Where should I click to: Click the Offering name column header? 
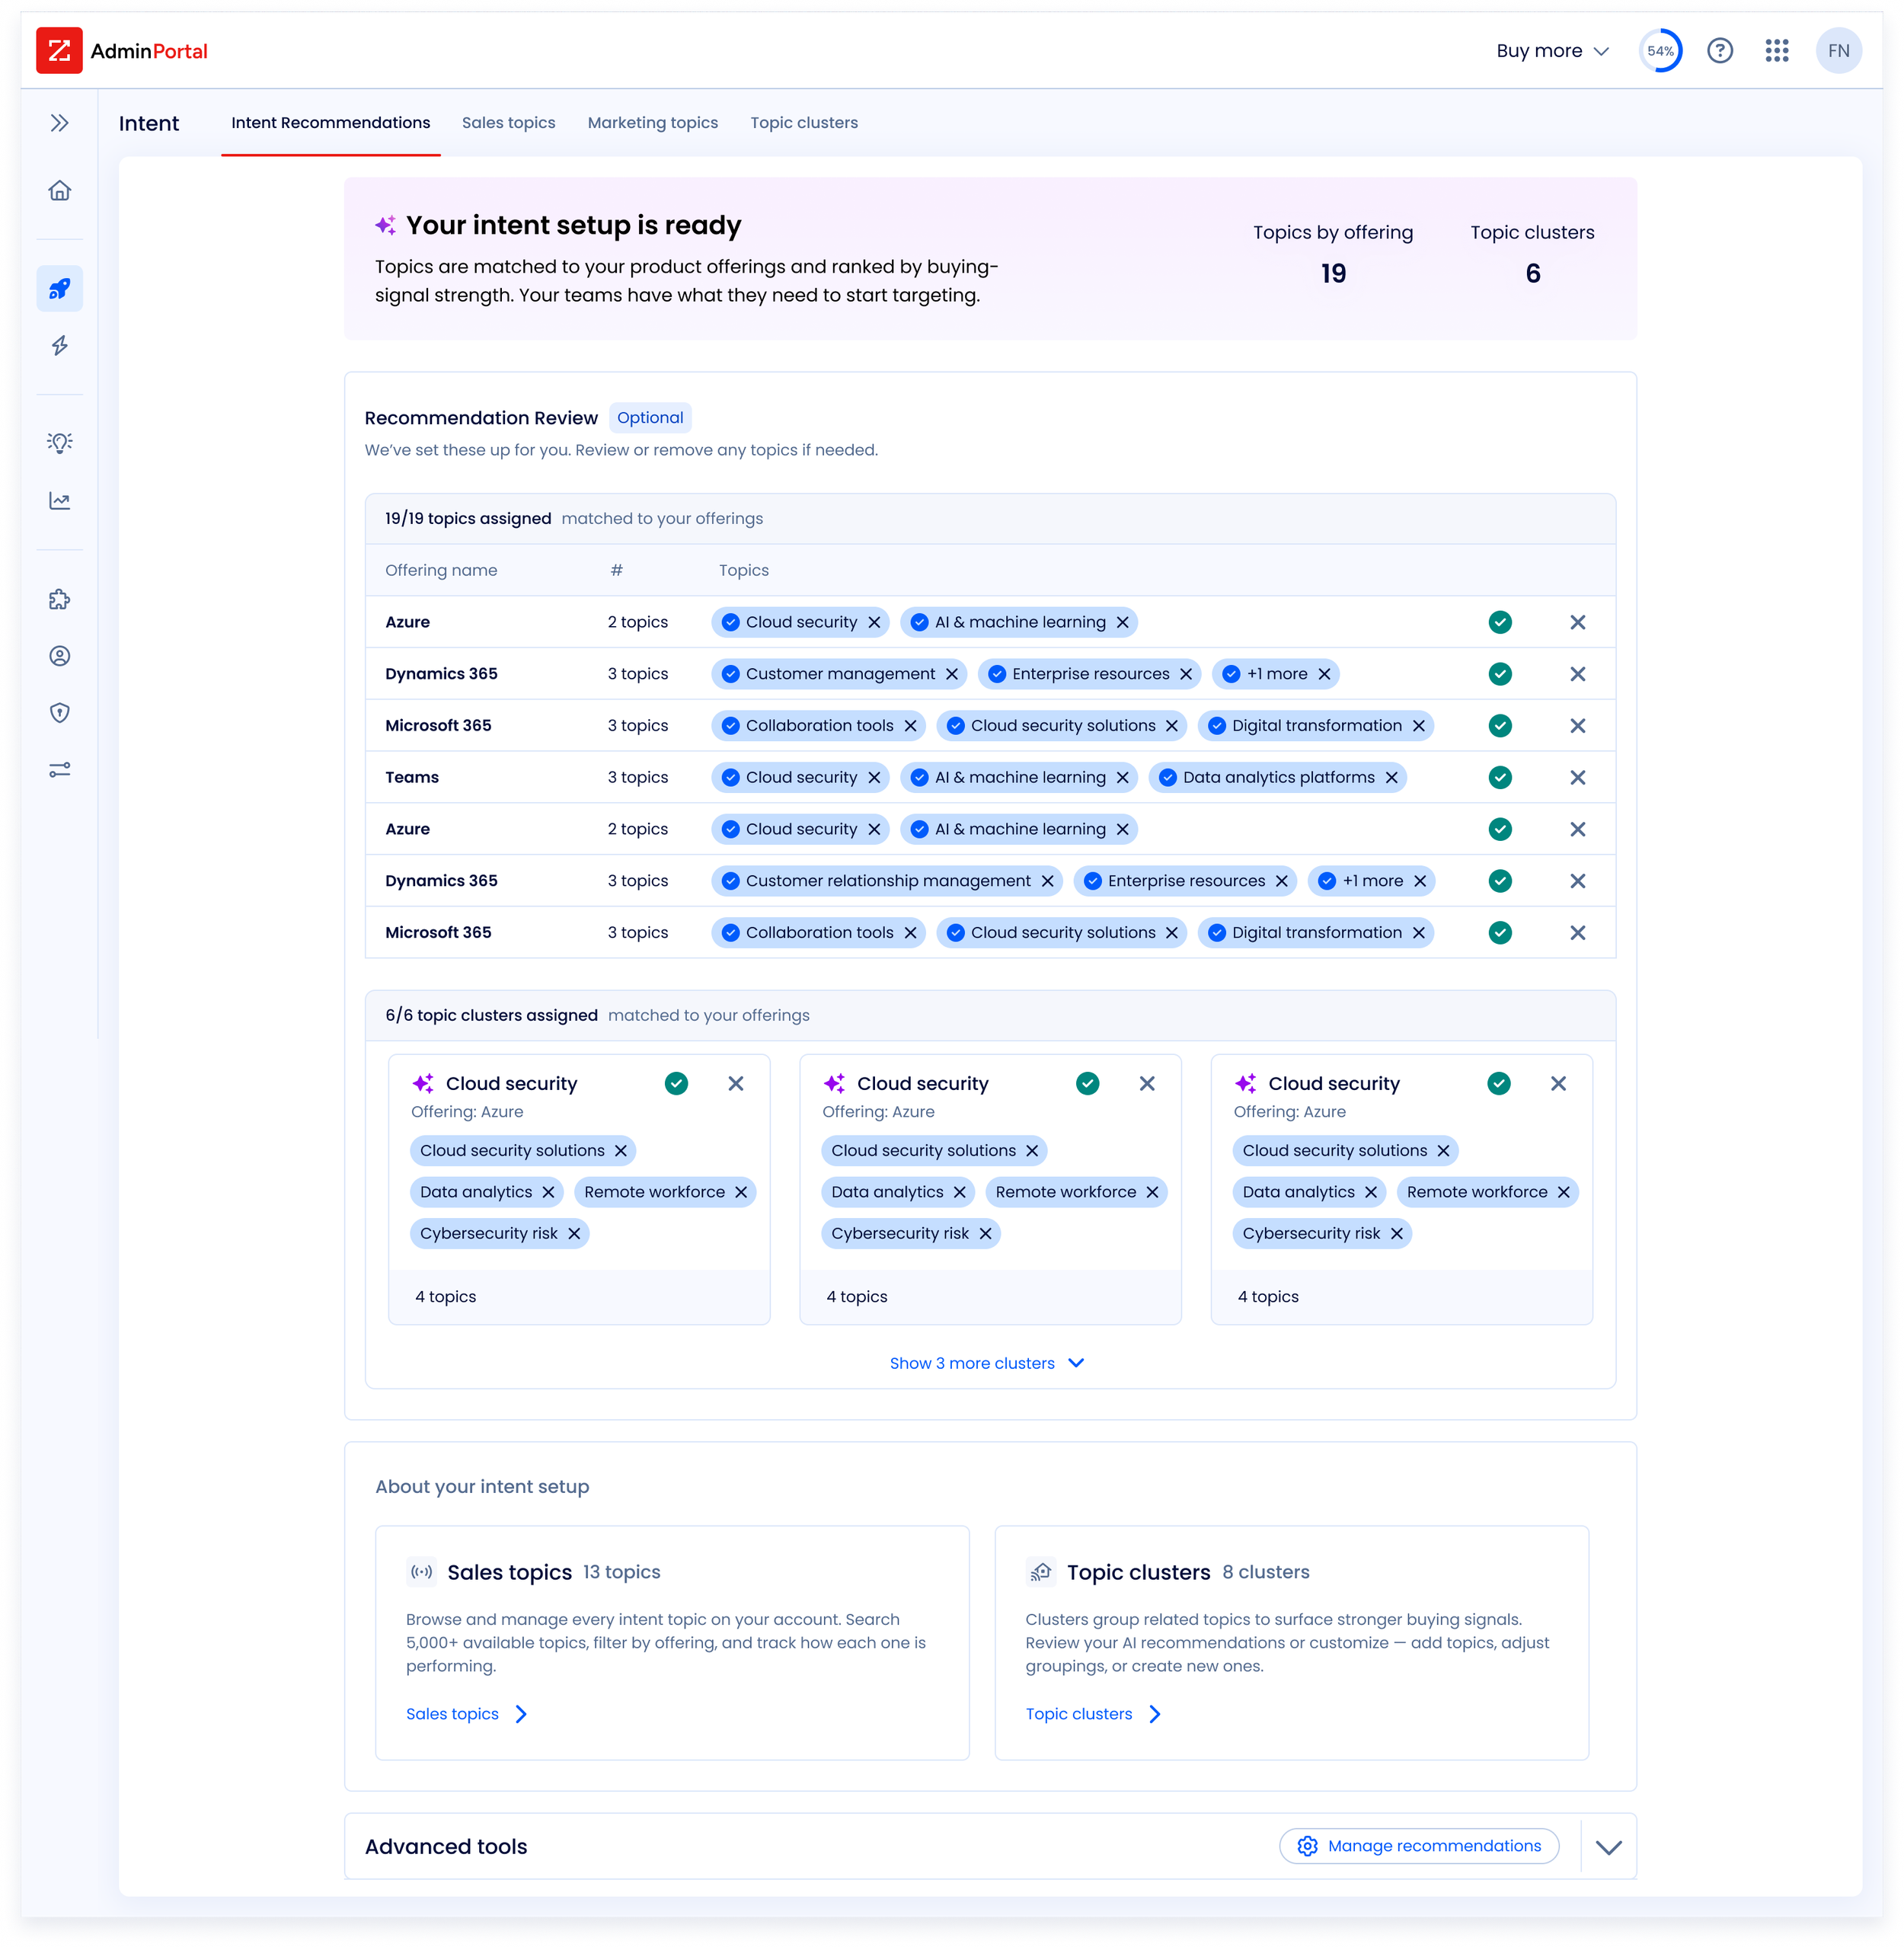point(441,571)
